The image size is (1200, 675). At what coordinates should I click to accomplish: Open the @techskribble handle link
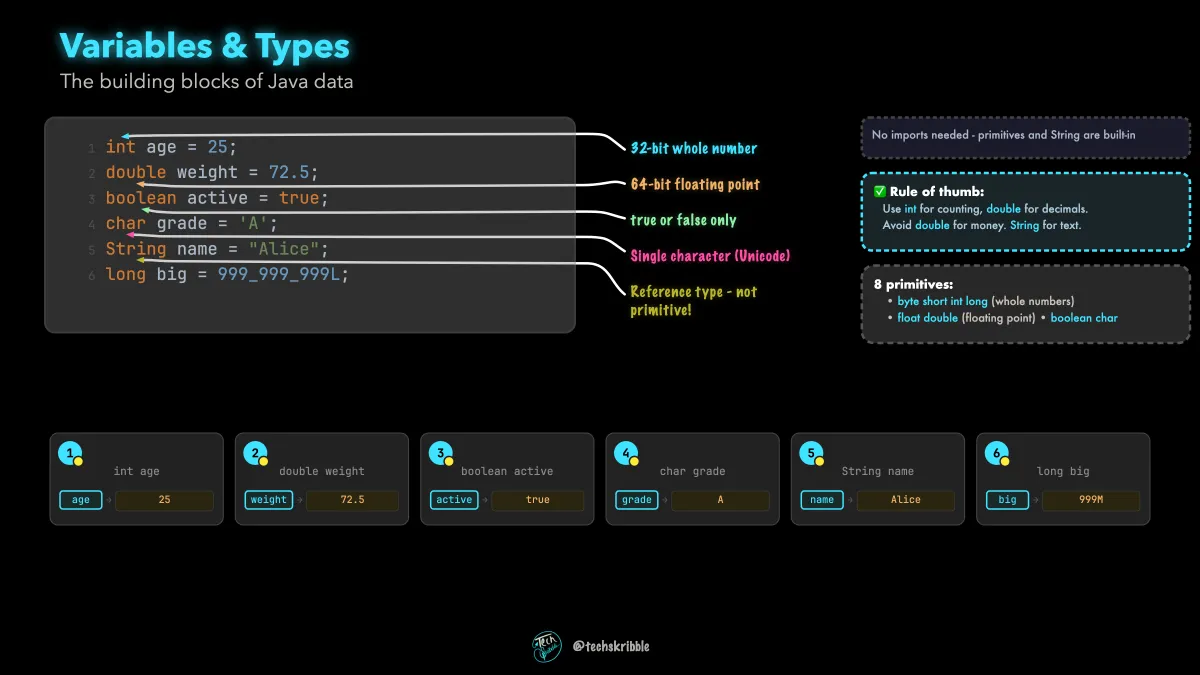[611, 647]
